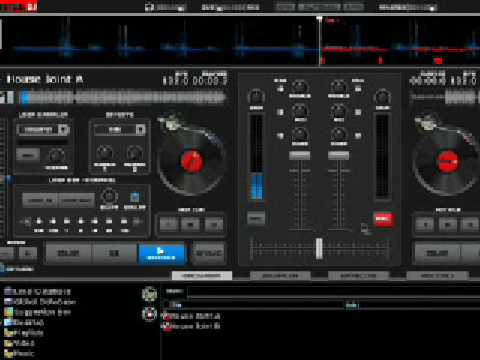Click right channel low EQ knob
480x360 pixels.
click(x=338, y=134)
